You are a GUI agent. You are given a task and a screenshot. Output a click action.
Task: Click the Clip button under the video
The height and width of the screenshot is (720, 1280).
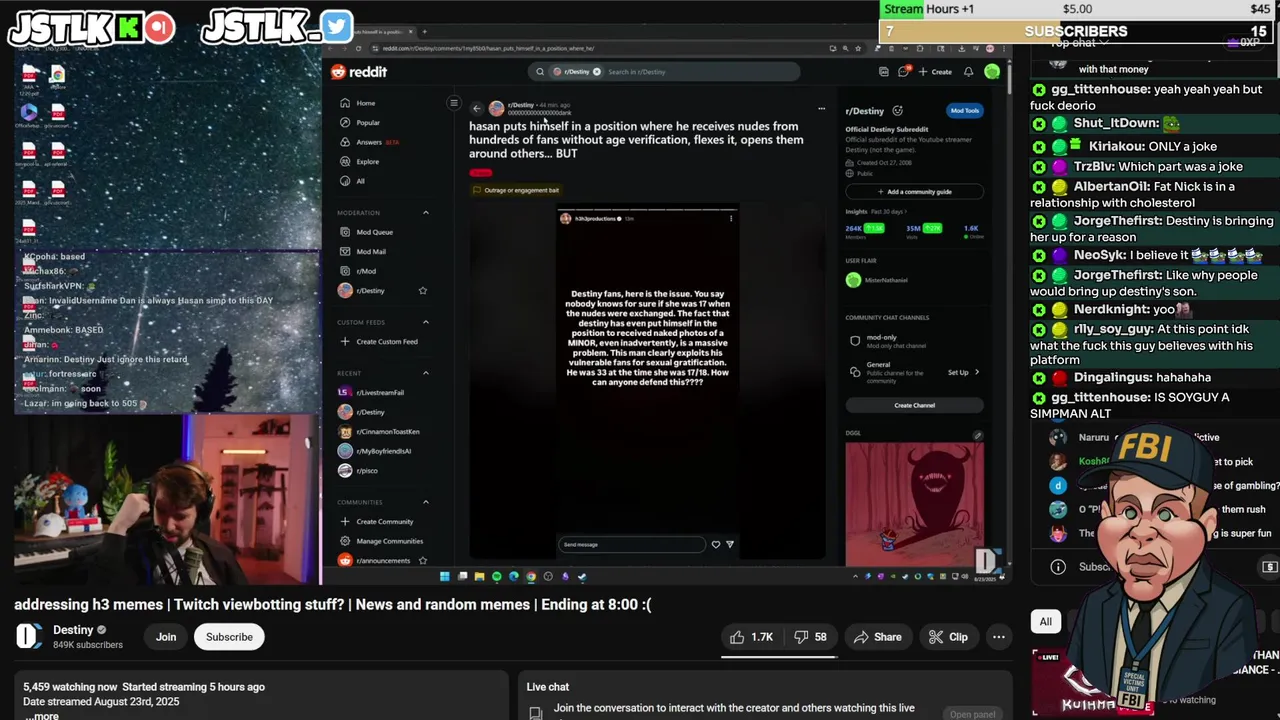(948, 637)
